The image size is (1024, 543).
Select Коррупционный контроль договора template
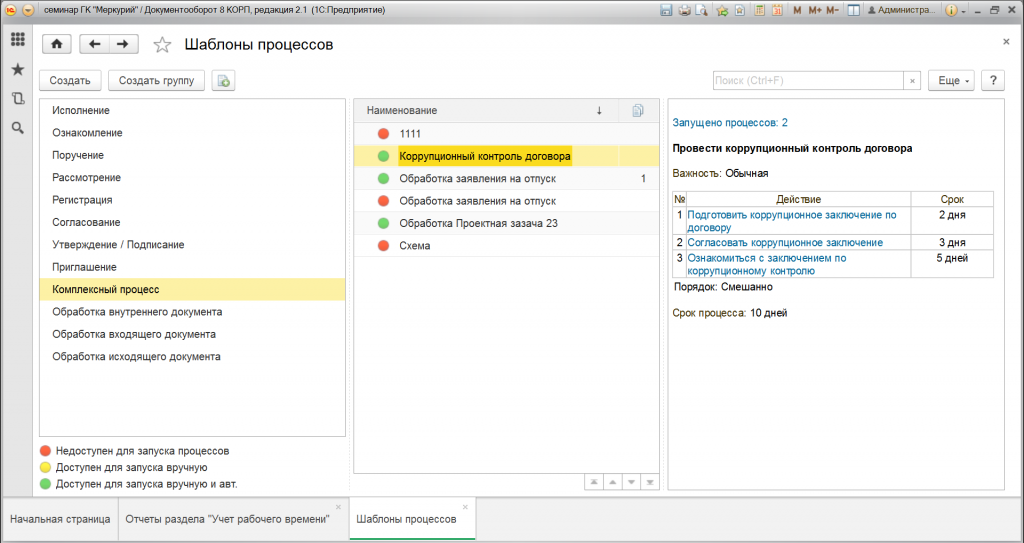click(506, 156)
